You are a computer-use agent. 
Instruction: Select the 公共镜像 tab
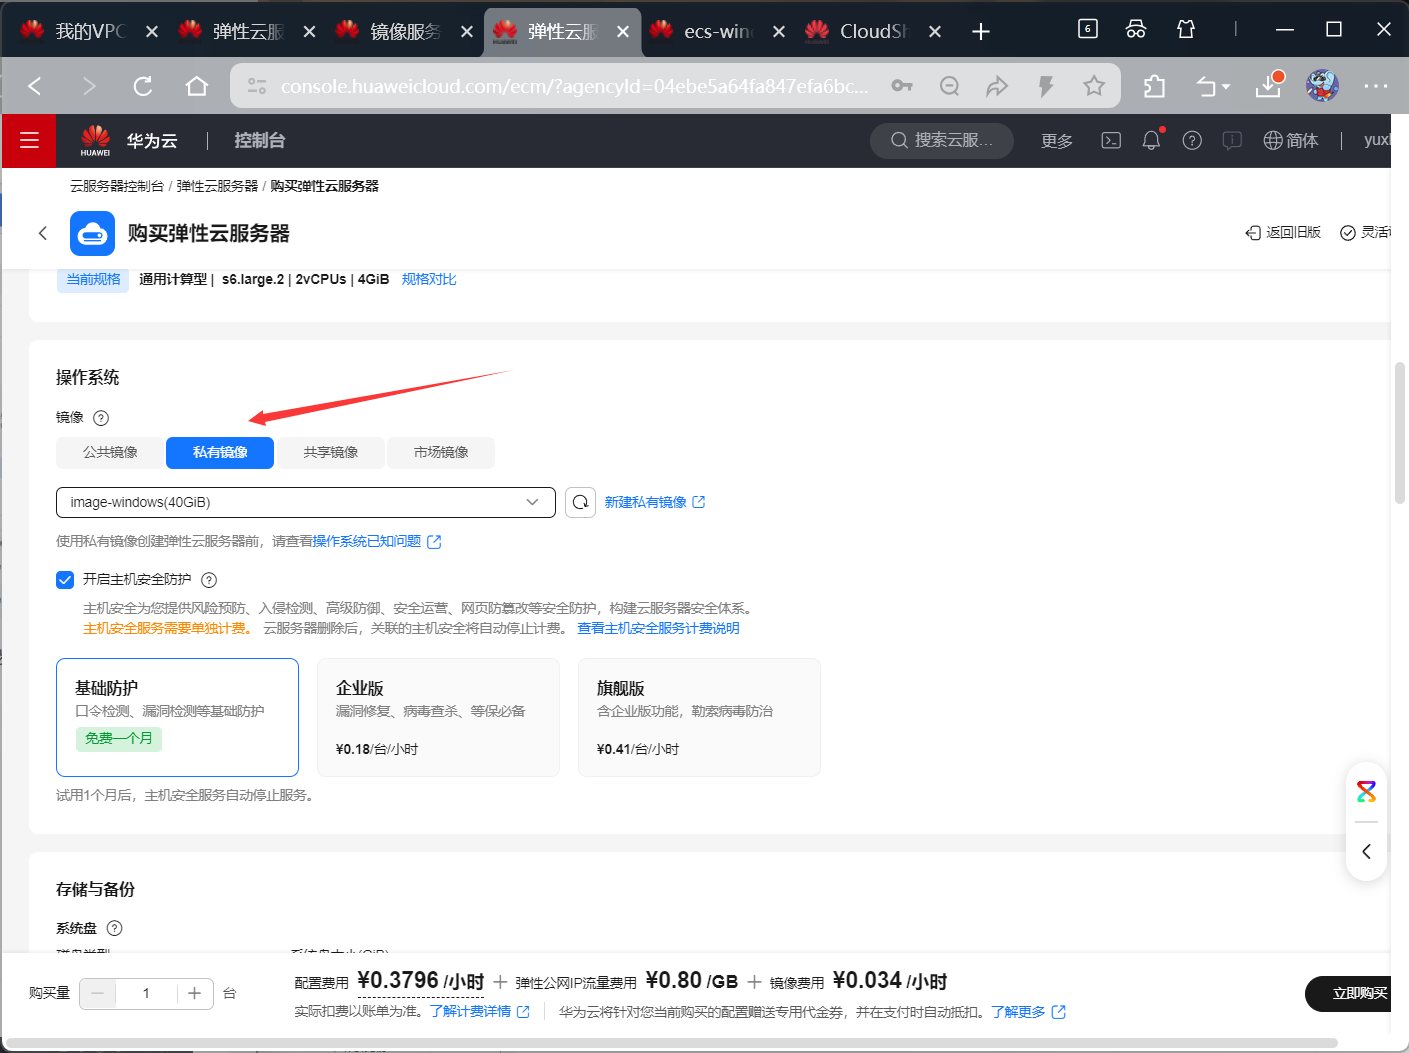(110, 452)
